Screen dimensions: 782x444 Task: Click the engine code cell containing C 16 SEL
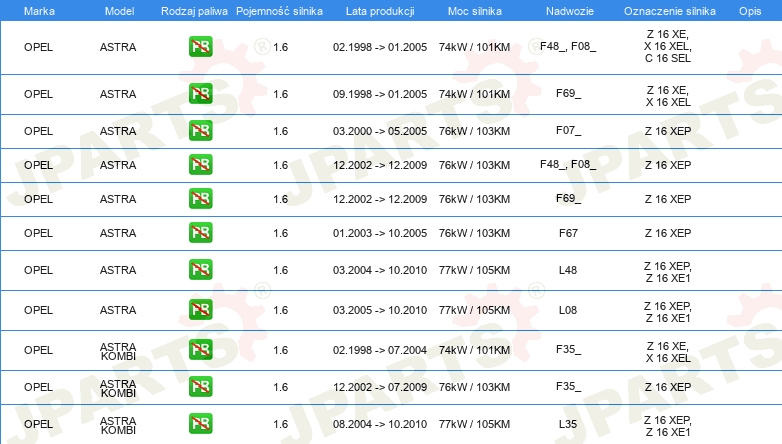[668, 46]
